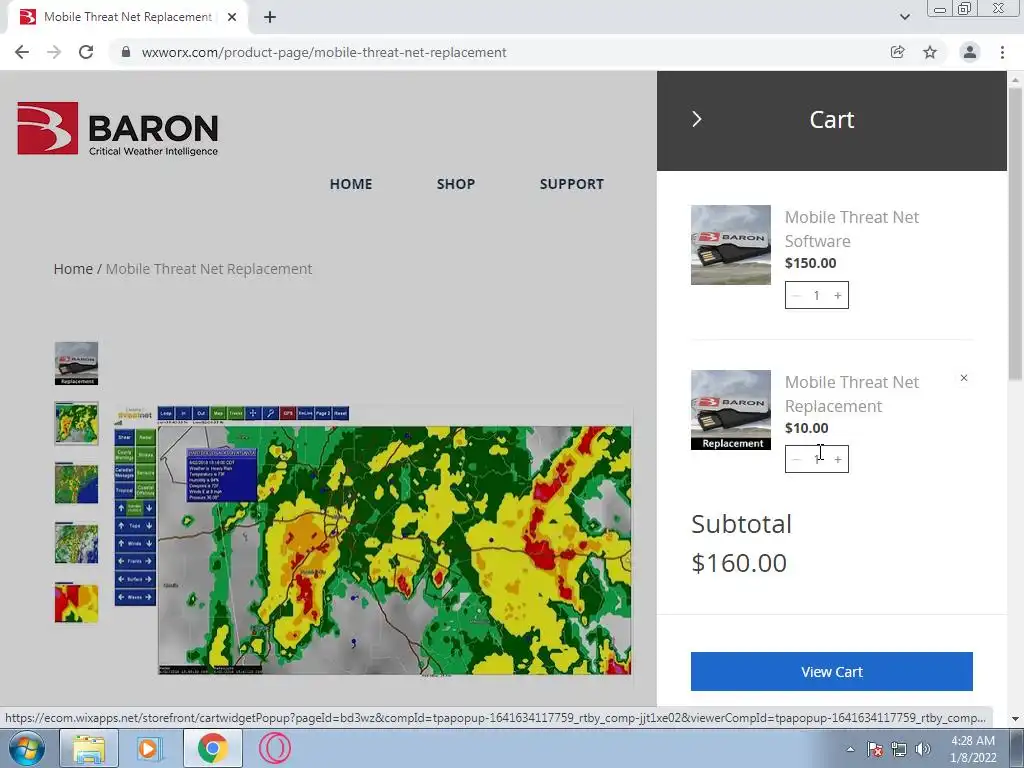
Task: Click the address bar URL
Action: tap(324, 52)
